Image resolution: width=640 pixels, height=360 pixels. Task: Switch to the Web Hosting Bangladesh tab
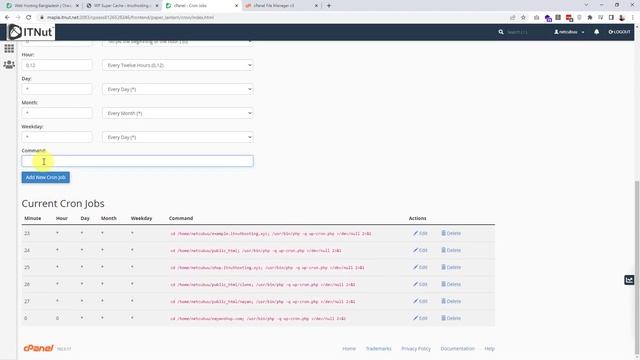pyautogui.click(x=42, y=6)
